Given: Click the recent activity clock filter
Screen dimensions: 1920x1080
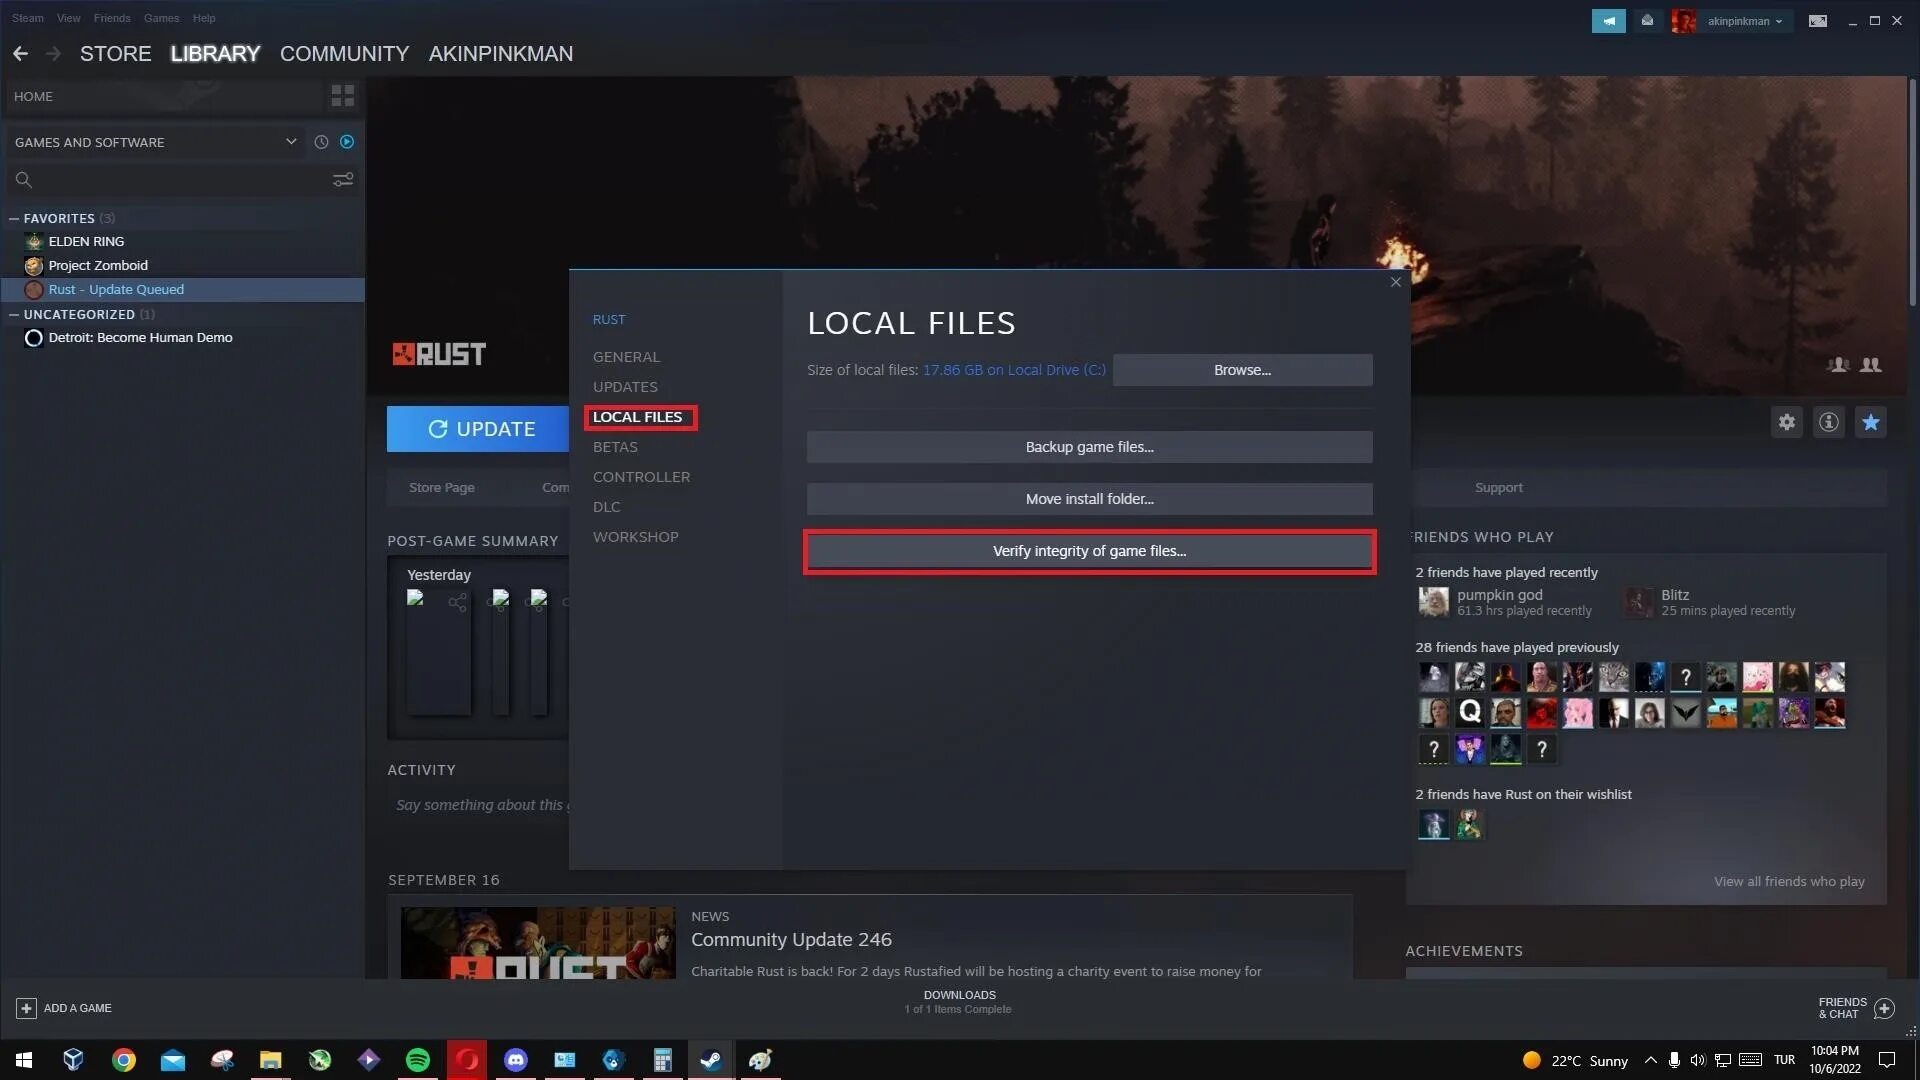Looking at the screenshot, I should click(321, 142).
